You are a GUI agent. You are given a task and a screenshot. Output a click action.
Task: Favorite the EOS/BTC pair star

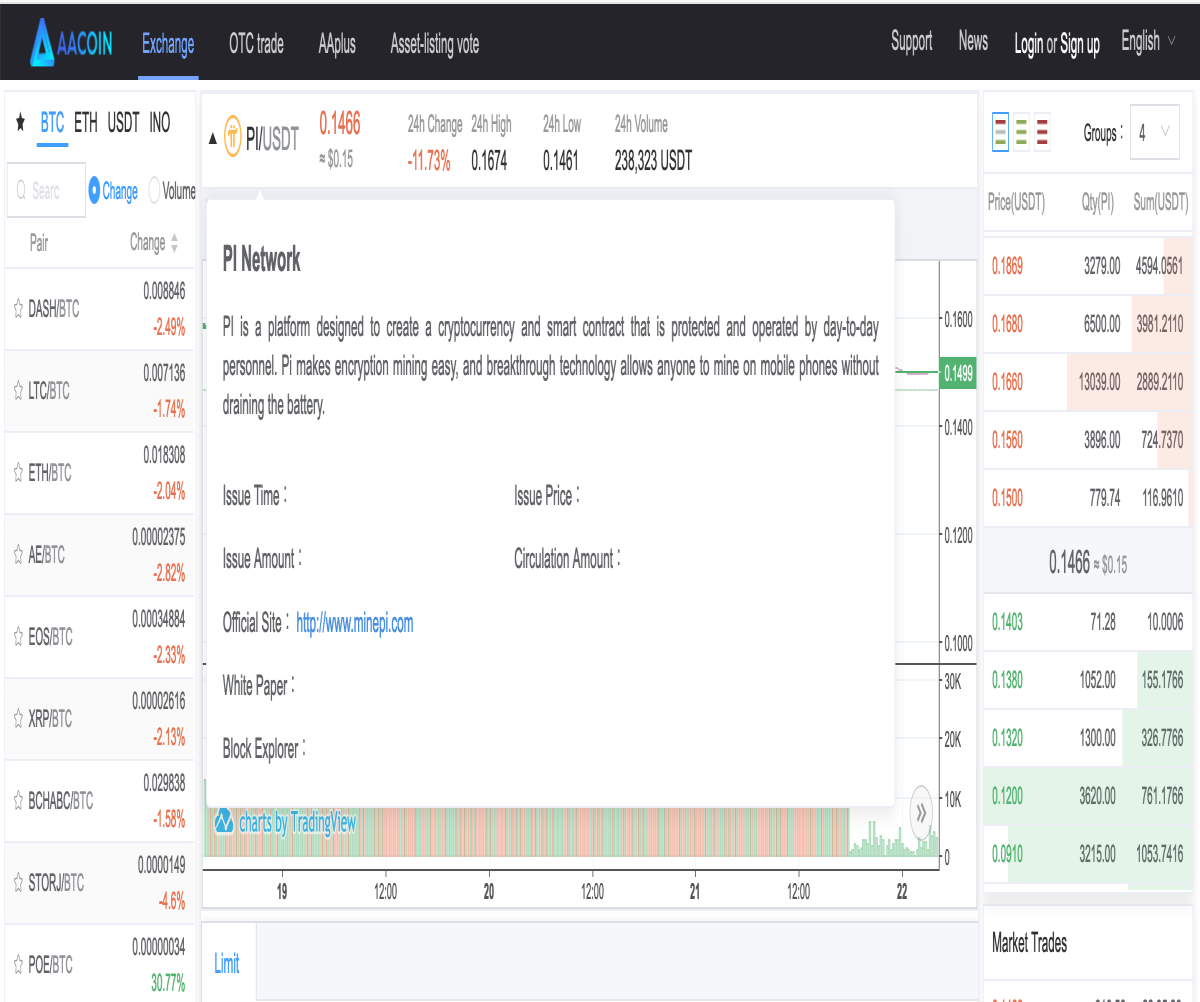pos(18,637)
